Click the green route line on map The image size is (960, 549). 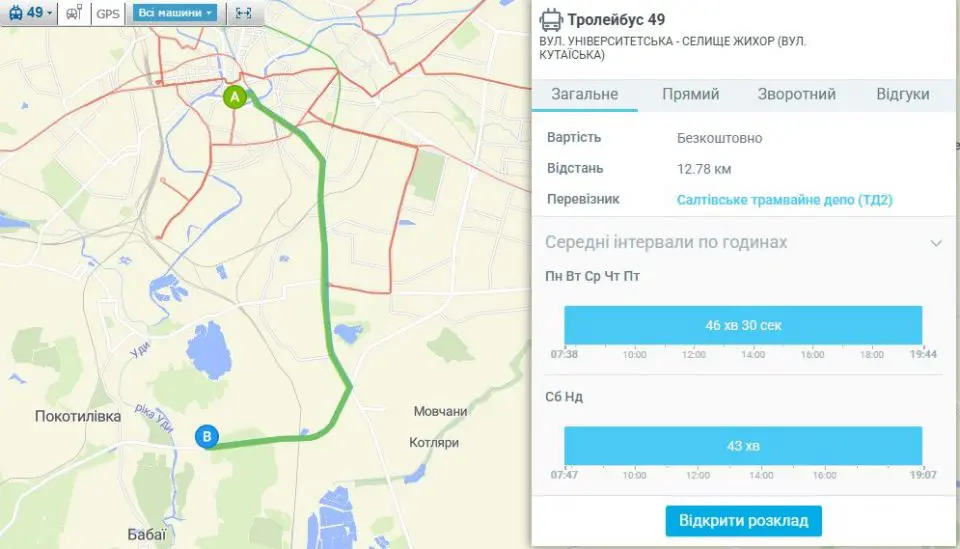(324, 245)
